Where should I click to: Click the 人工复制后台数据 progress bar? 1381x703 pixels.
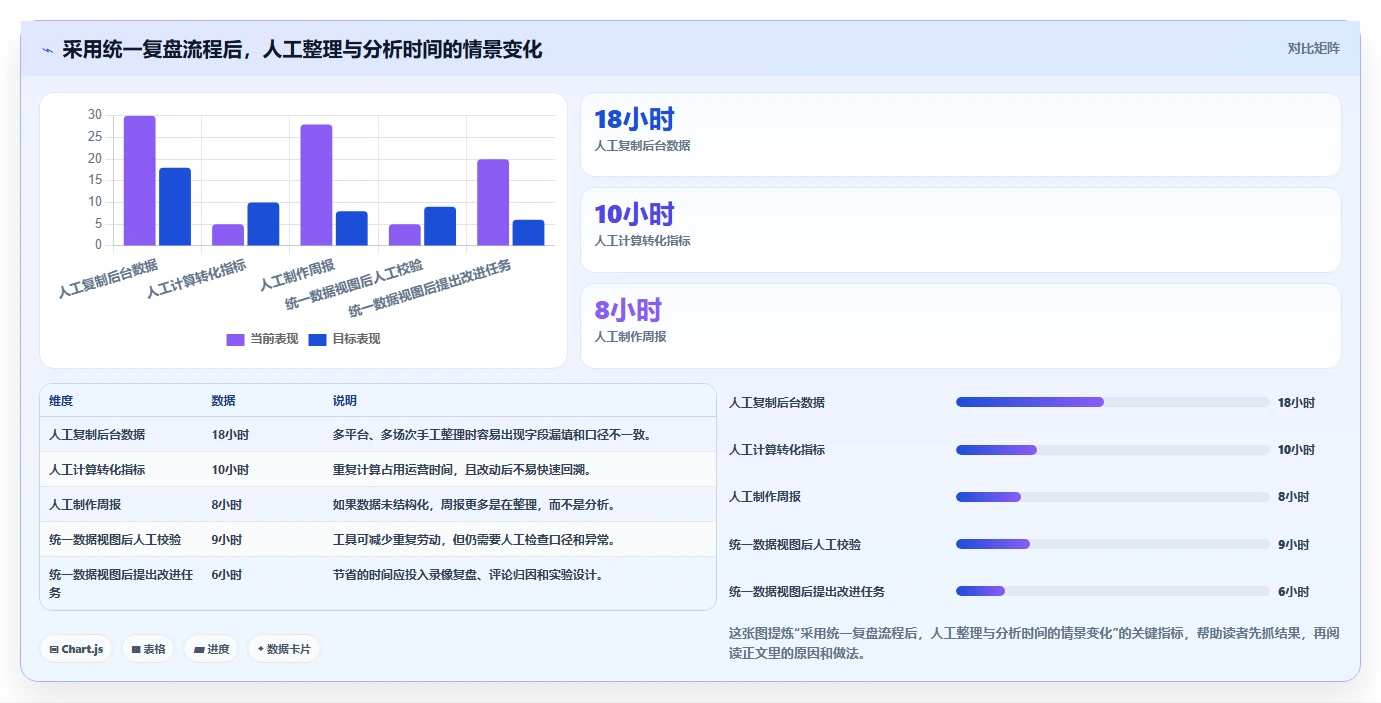1112,402
